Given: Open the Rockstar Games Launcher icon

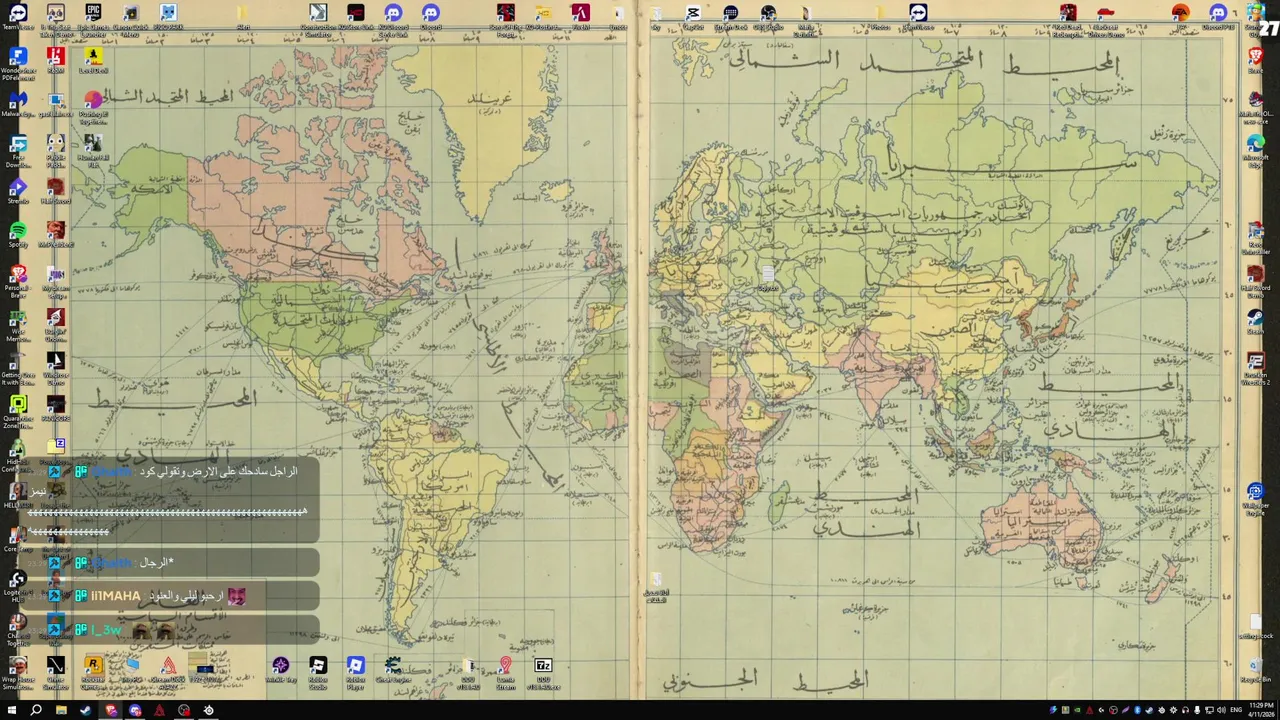Looking at the screenshot, I should point(93,670).
